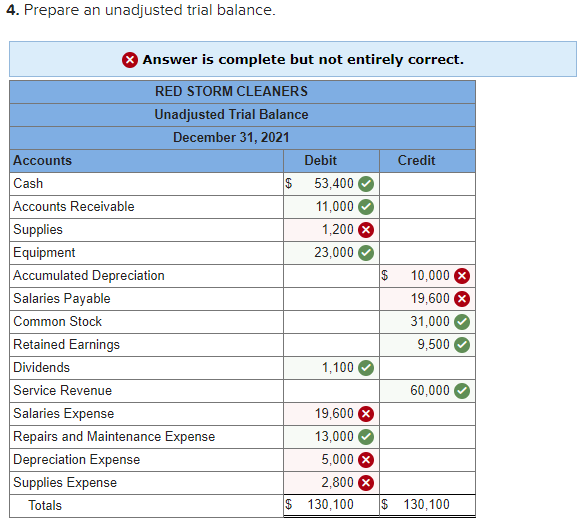Click the 'December 31, 2021' date heading
The height and width of the screenshot is (527, 584).
(x=231, y=138)
